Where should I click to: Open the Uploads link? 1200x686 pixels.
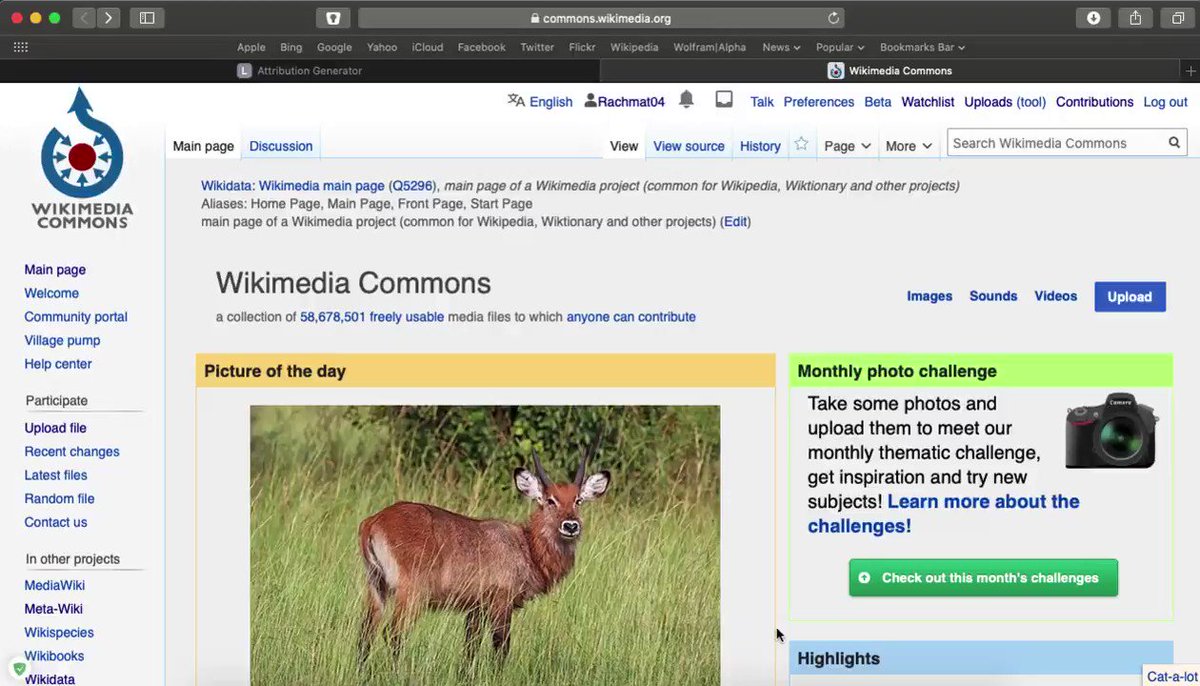(x=988, y=102)
